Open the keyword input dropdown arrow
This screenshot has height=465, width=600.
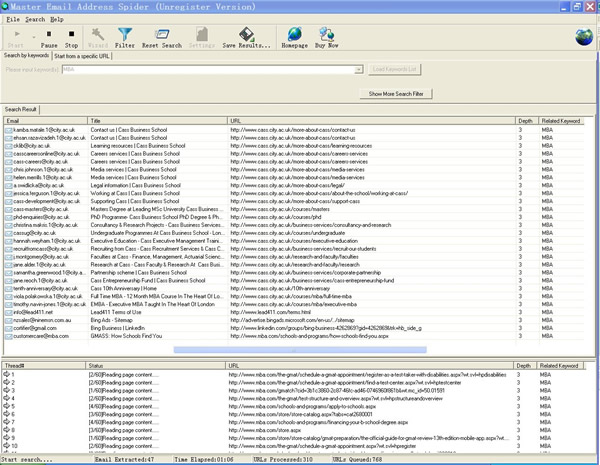click(358, 70)
